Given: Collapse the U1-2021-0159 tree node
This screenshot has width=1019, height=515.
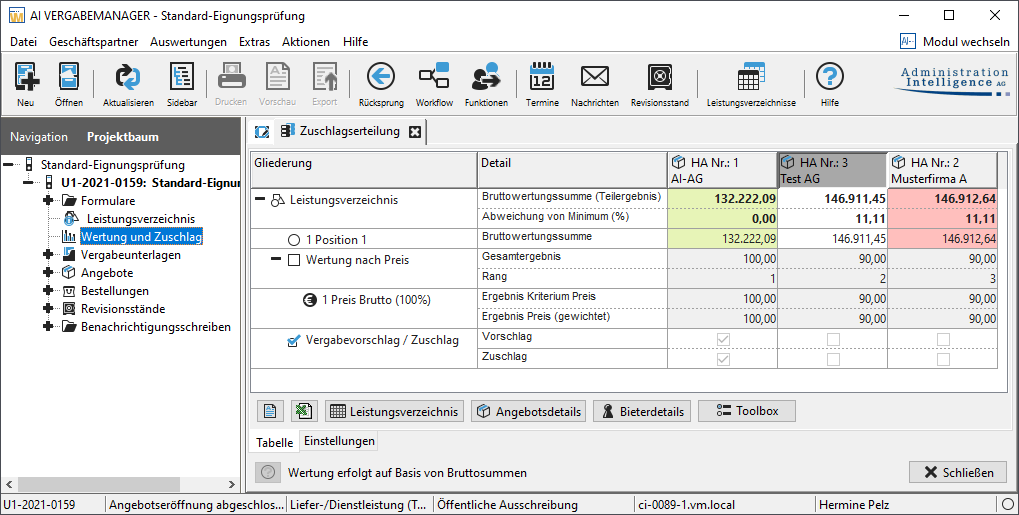Looking at the screenshot, I should (28, 182).
